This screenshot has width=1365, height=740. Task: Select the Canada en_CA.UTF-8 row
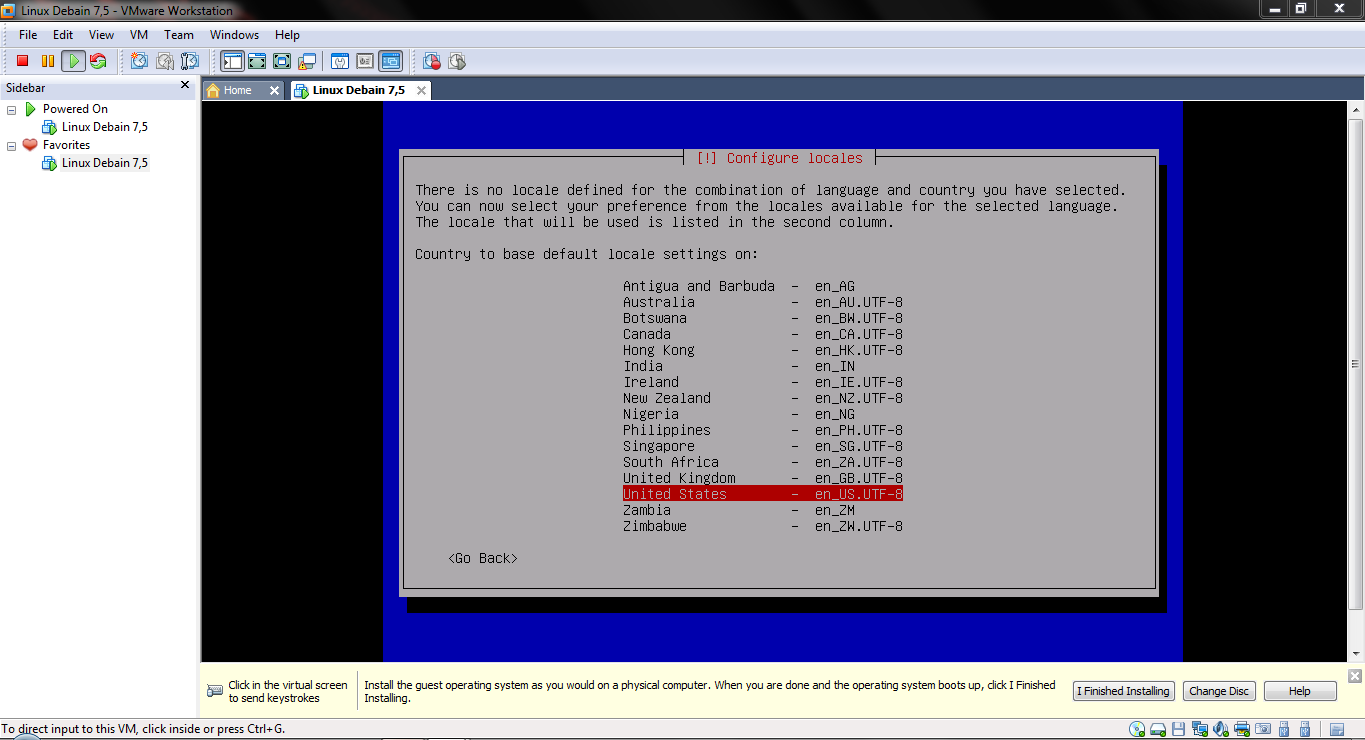pos(763,334)
